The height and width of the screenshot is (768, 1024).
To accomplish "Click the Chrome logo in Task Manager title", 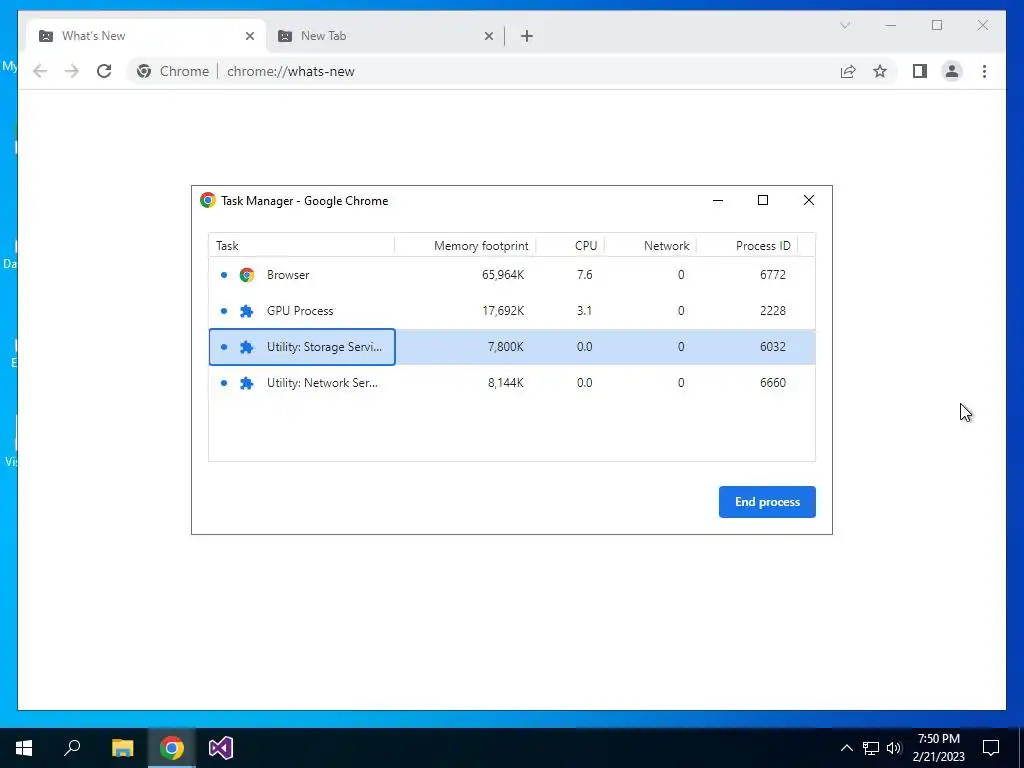I will click(x=208, y=200).
